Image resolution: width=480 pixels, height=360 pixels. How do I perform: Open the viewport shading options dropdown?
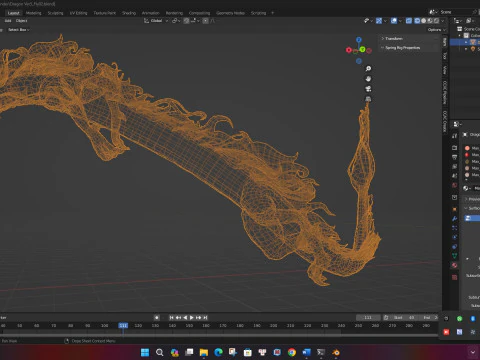443,21
